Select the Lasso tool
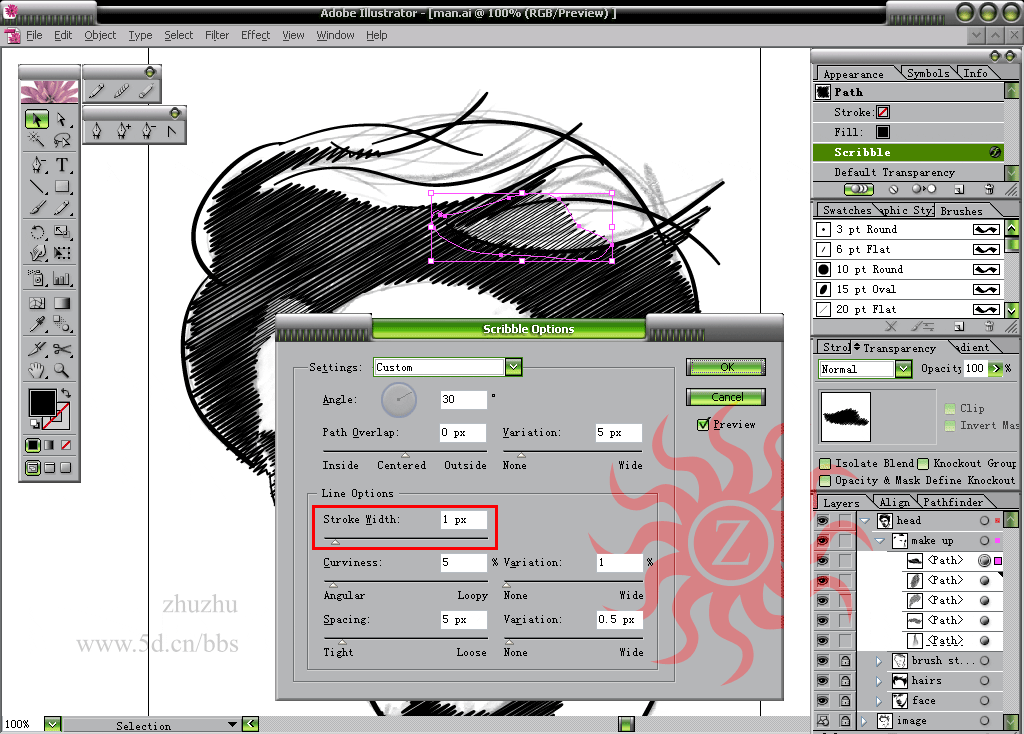Viewport: 1024px width, 734px height. [61, 139]
